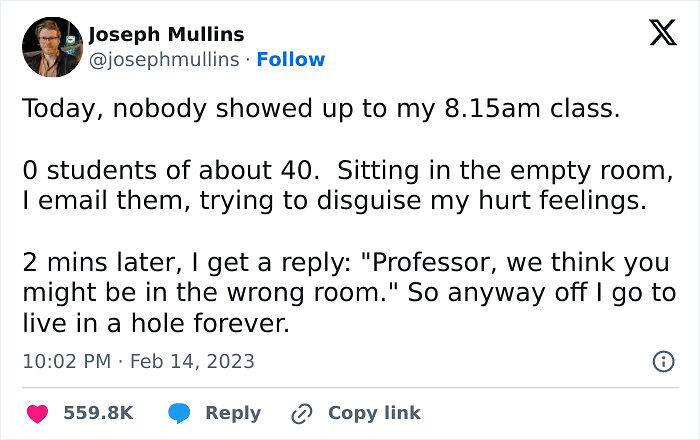Viewport: 700px width, 440px height.
Task: Click the X logo in the corner
Action: (656, 34)
